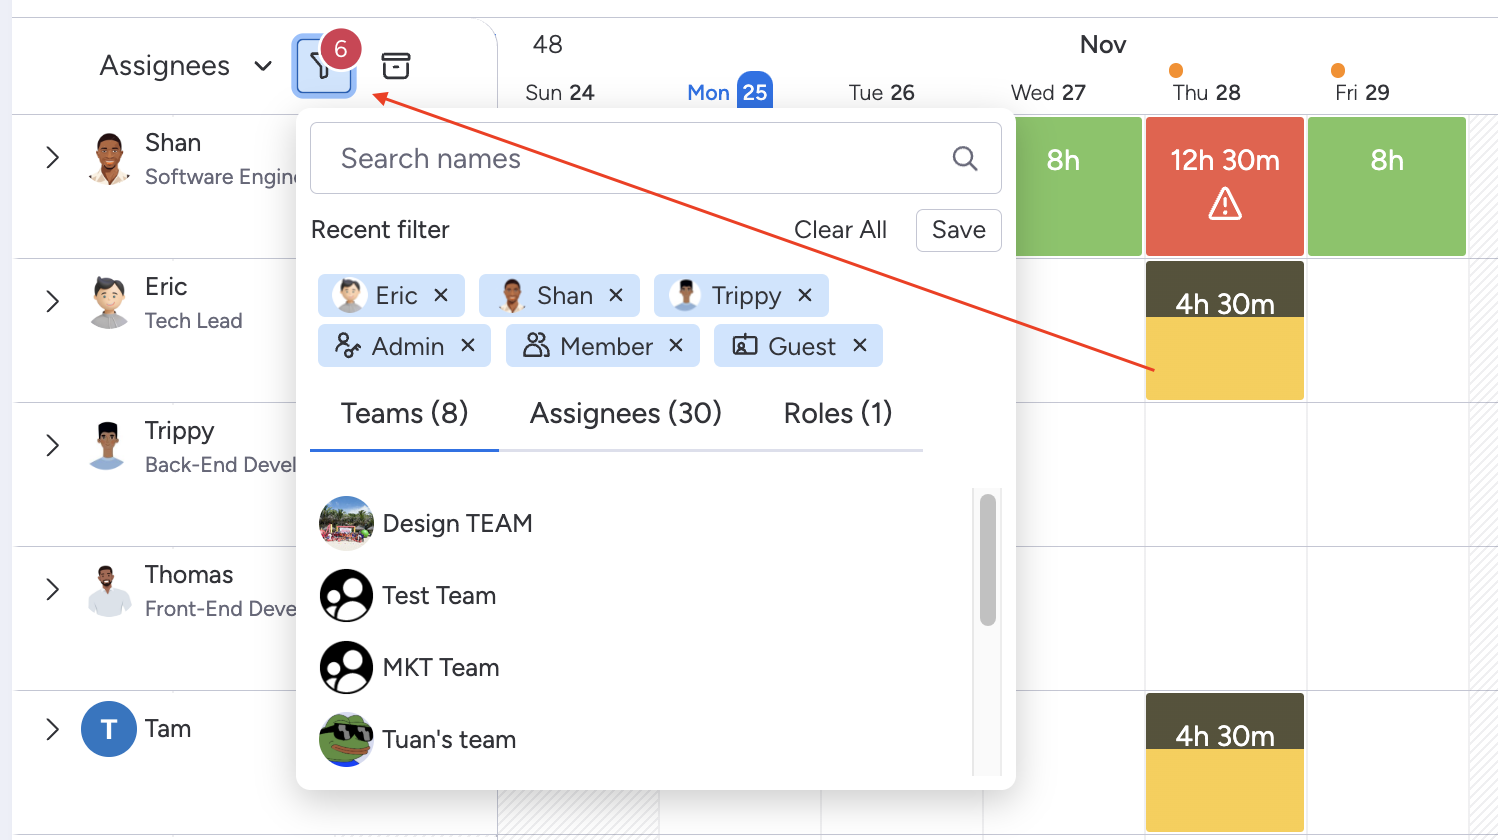The width and height of the screenshot is (1498, 840).
Task: Expand Thomas's row
Action: tap(53, 590)
